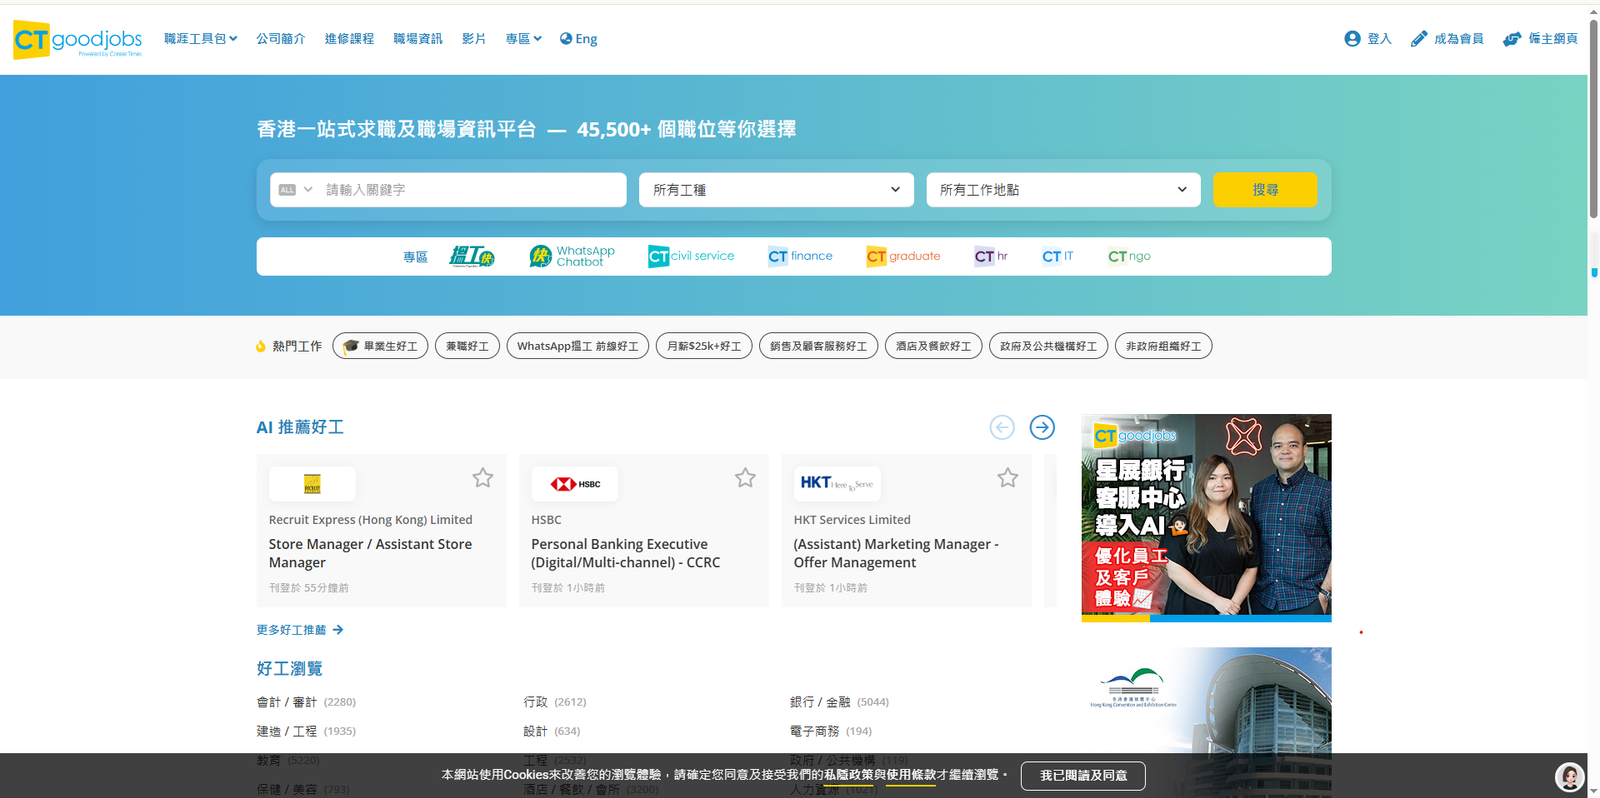Open Personal Banking Executive job listing
The height and width of the screenshot is (798, 1600).
click(626, 553)
